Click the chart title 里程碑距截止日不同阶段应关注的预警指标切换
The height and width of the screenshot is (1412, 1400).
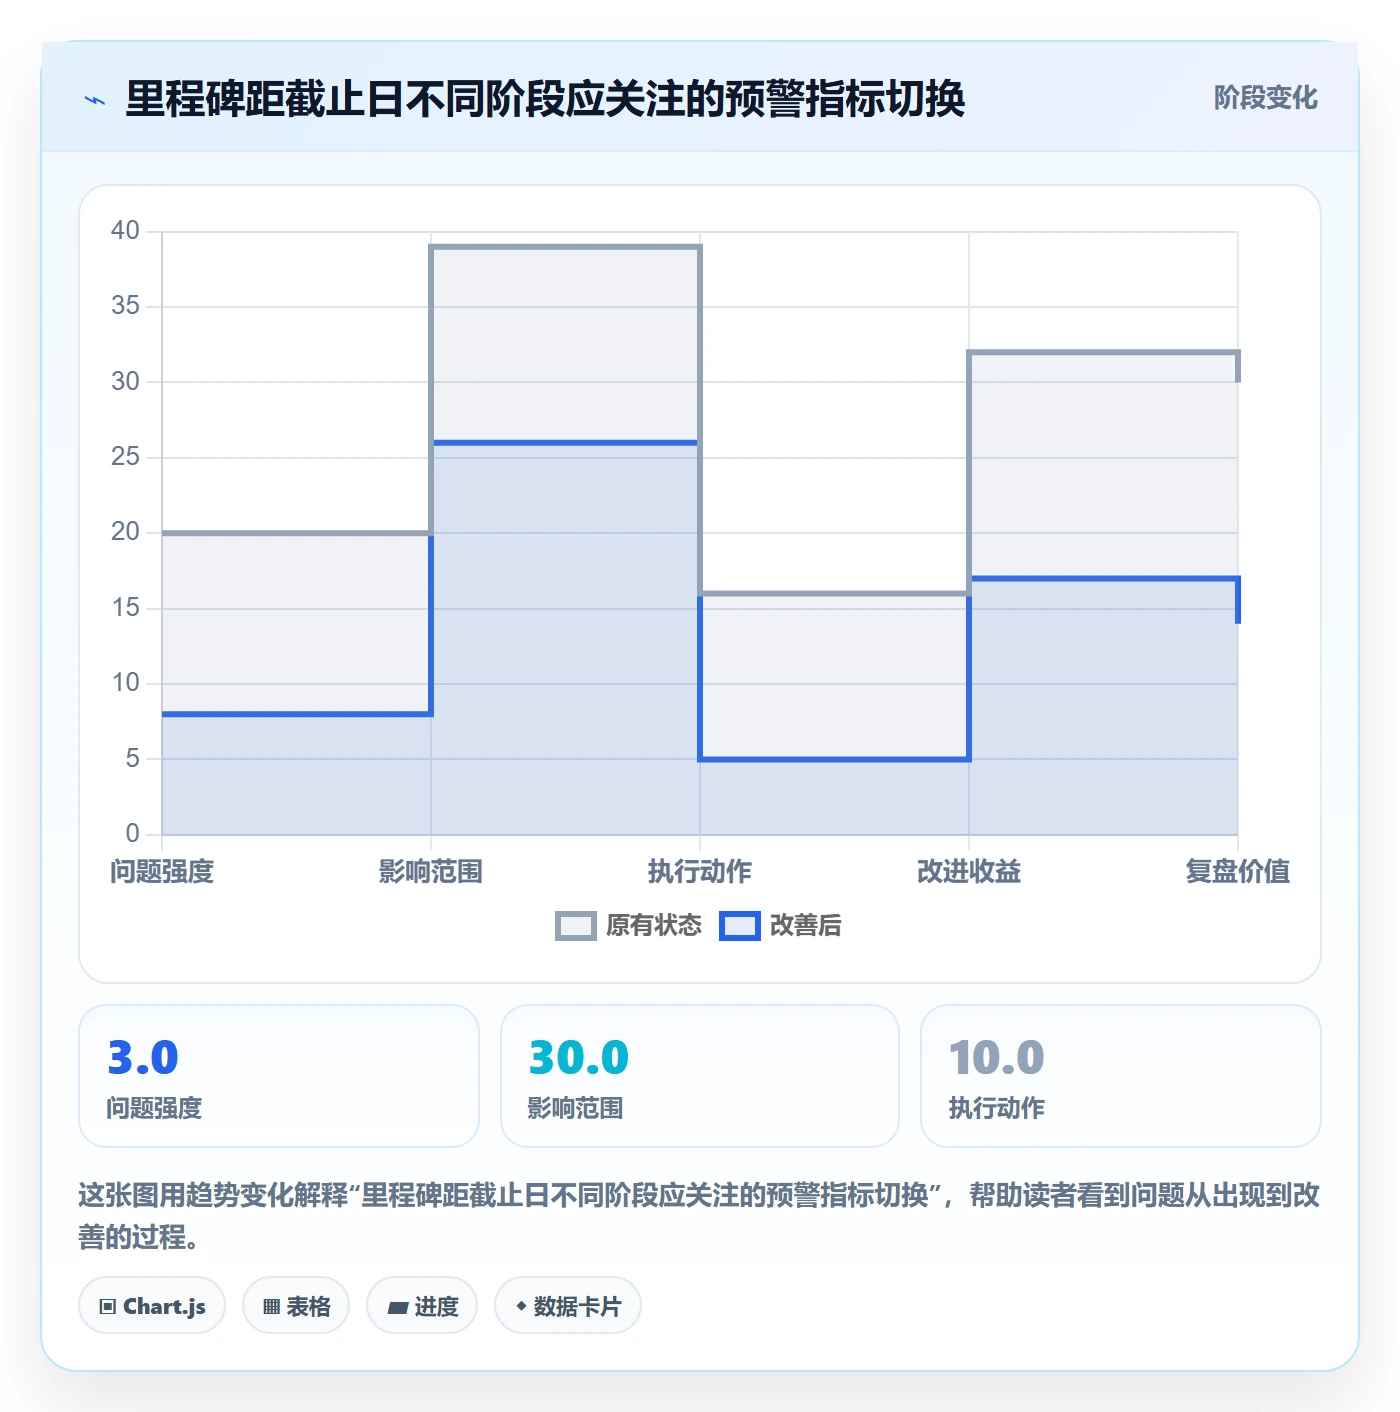[x=545, y=99]
